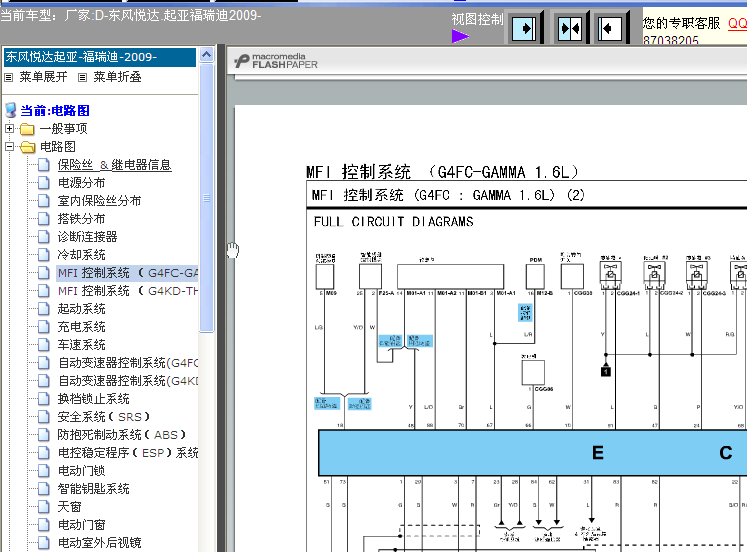Select MFI 控制系统 (G4FC-GA tree item
Viewport: 747px width, 552px height.
(x=127, y=273)
